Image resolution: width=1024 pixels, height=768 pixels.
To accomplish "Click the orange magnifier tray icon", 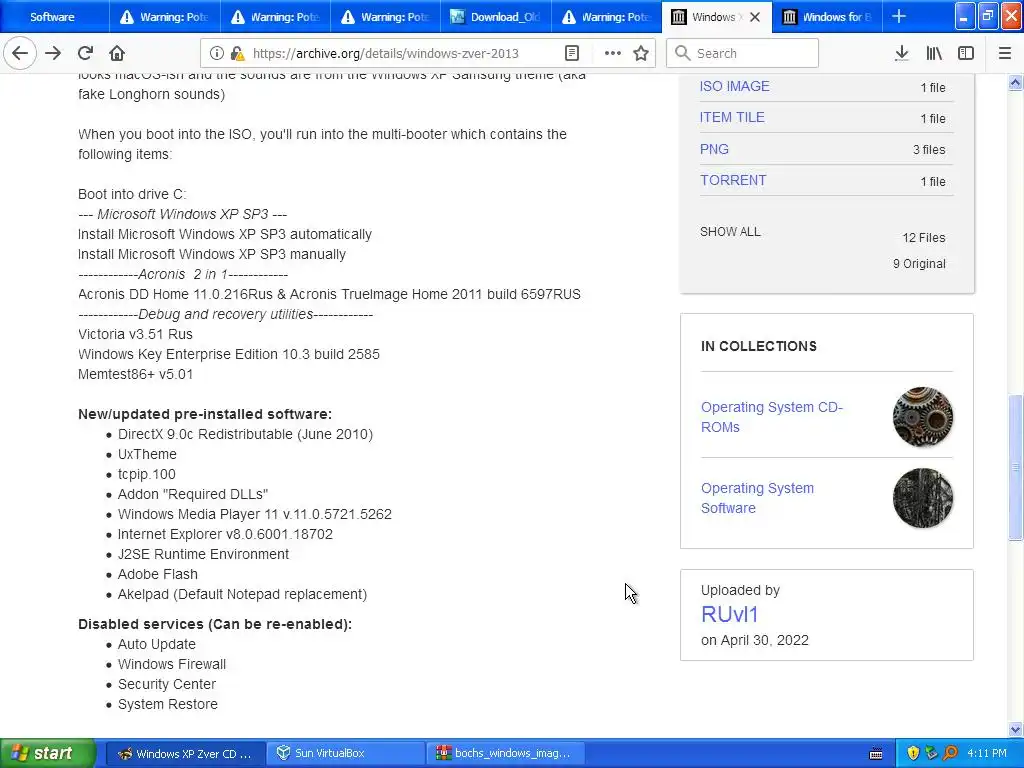I will point(950,754).
